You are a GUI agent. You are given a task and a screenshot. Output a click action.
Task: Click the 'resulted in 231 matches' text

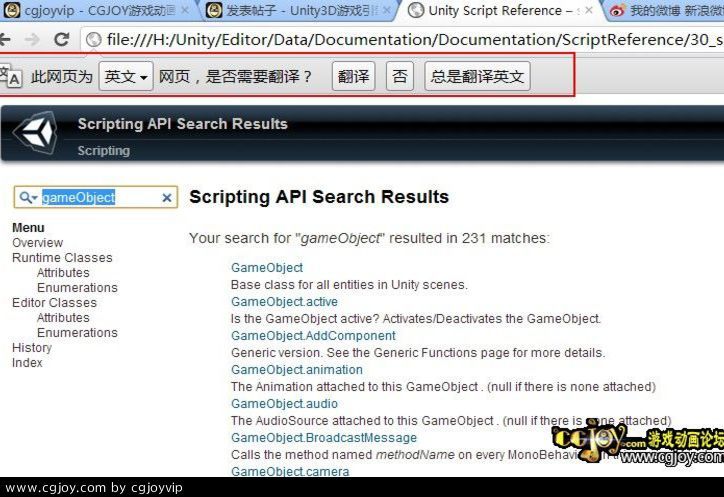[469, 238]
